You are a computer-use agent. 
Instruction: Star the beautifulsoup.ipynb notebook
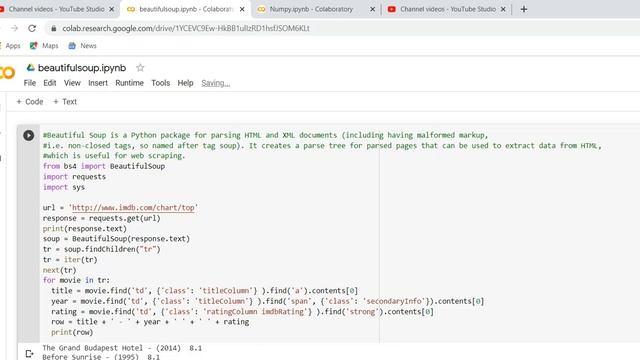click(140, 68)
